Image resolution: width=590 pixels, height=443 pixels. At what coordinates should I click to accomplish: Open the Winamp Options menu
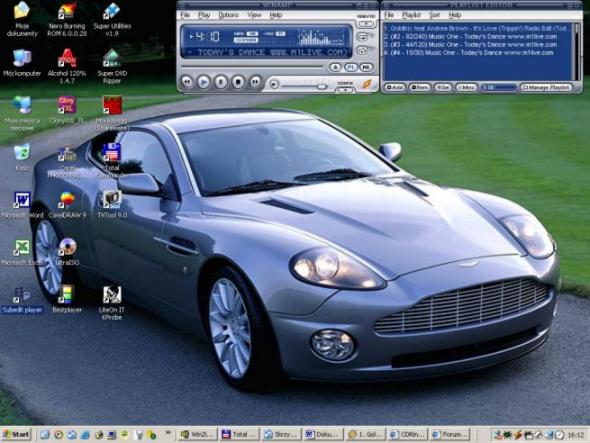point(228,15)
